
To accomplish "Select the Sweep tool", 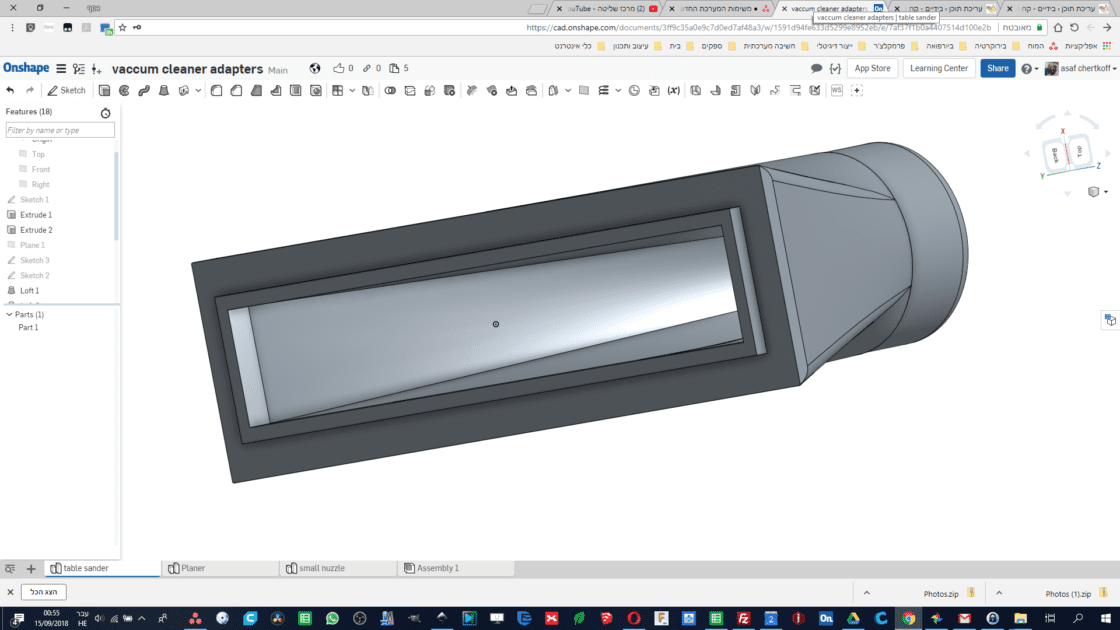I will point(144,91).
